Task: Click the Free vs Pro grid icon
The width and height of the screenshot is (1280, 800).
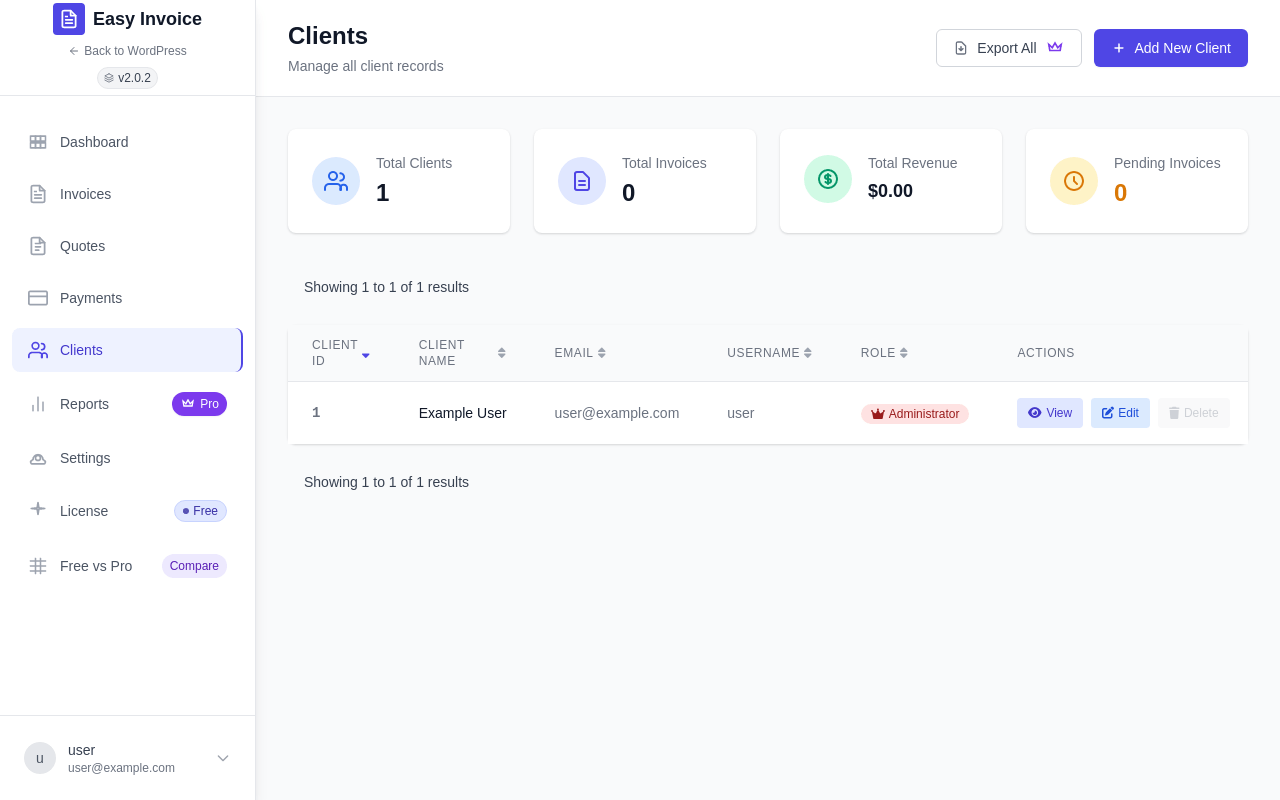Action: [x=38, y=566]
